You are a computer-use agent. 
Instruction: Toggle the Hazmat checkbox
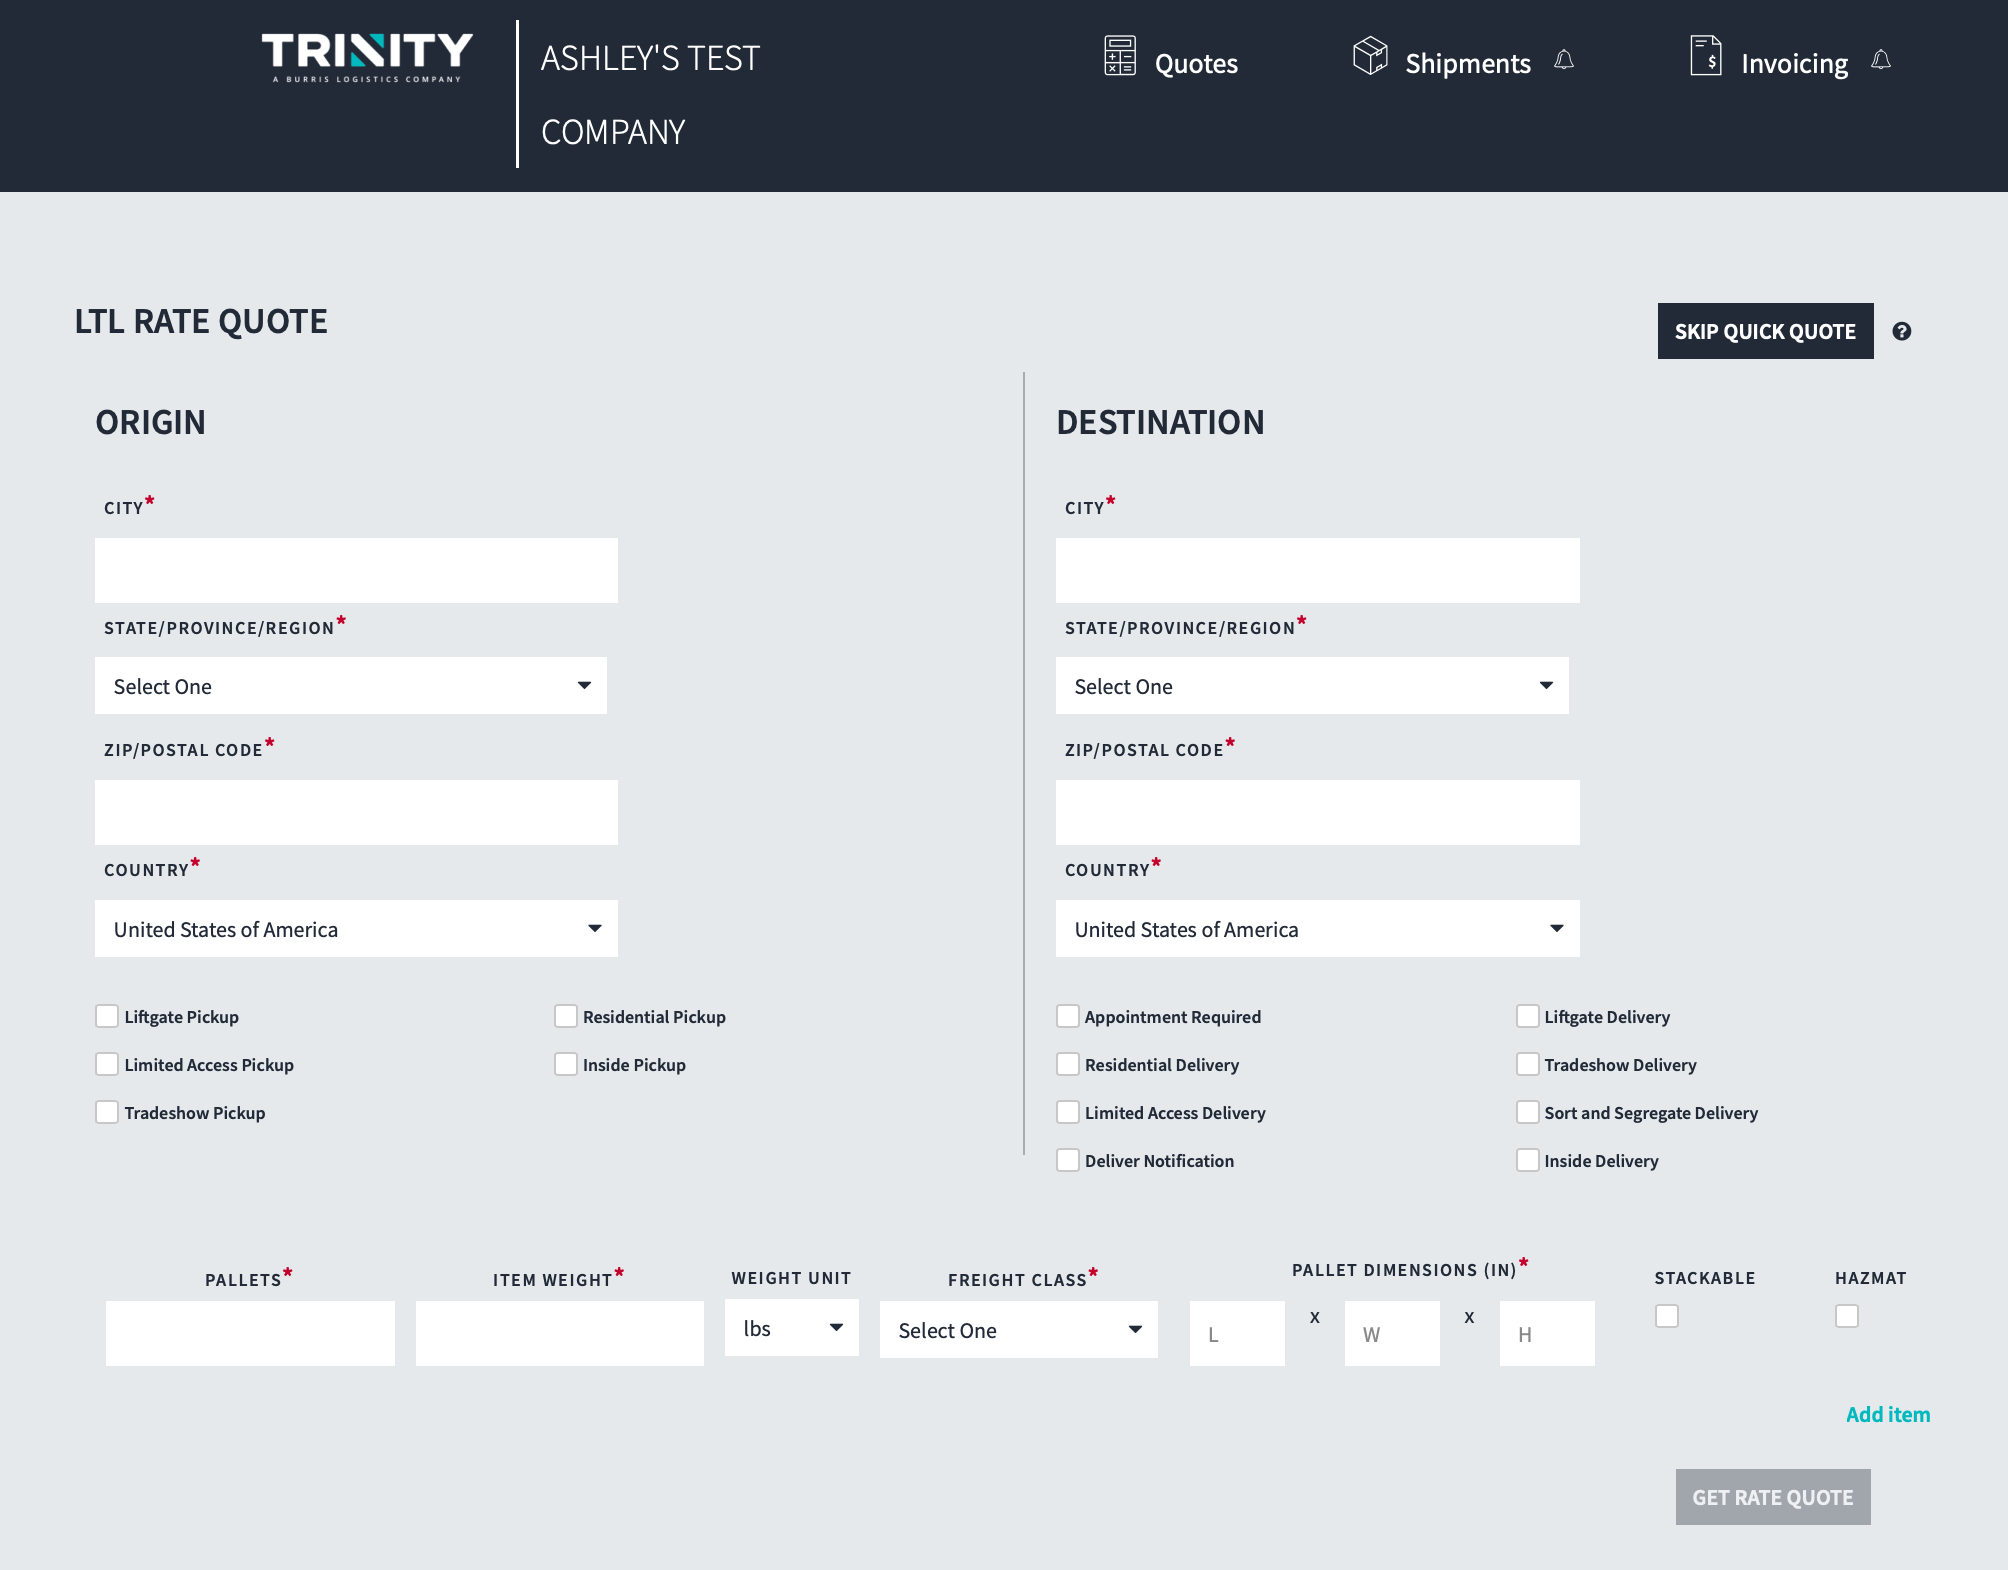tap(1847, 1317)
